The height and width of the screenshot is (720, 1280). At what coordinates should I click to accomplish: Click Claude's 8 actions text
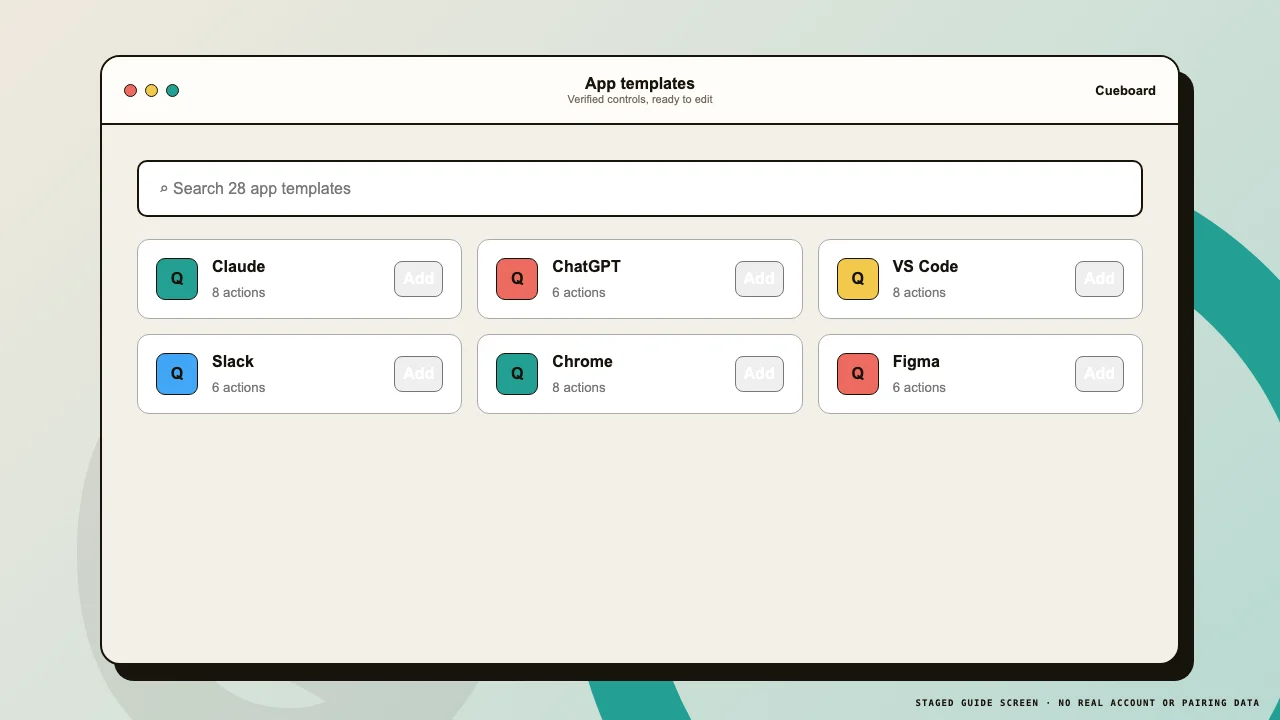(238, 293)
